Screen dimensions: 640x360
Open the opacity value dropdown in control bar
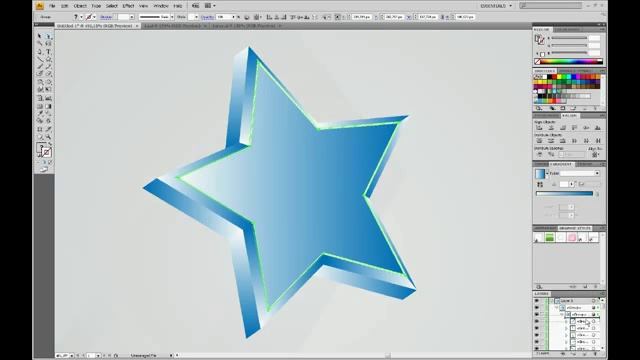click(x=233, y=17)
